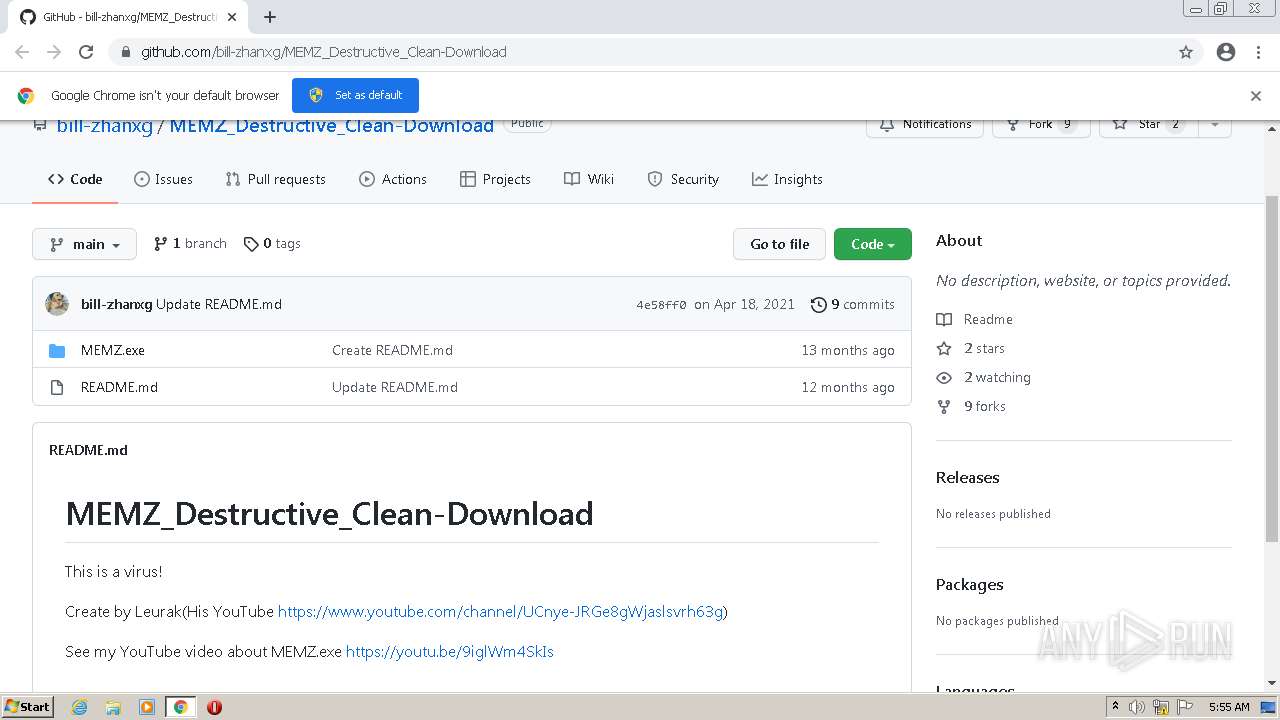Click the GitHub favicon on the browser tab
This screenshot has height=720, width=1280.
click(x=27, y=17)
